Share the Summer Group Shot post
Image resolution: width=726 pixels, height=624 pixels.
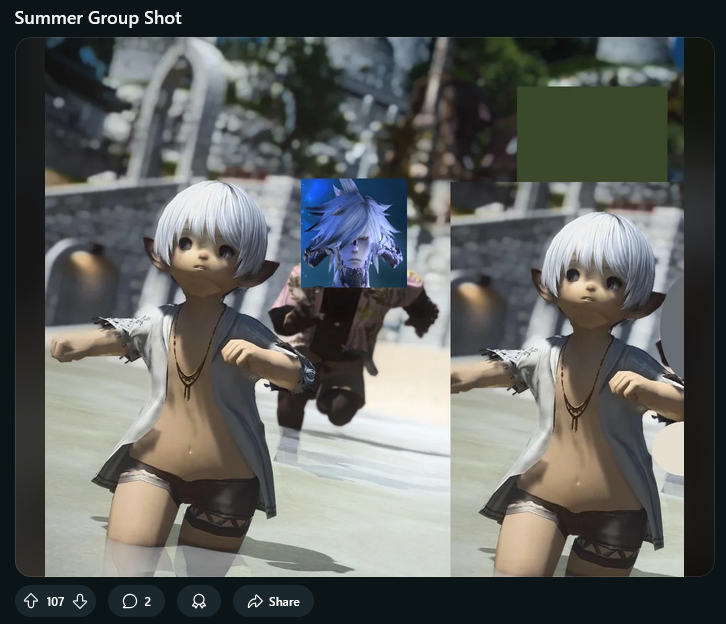[x=274, y=601]
